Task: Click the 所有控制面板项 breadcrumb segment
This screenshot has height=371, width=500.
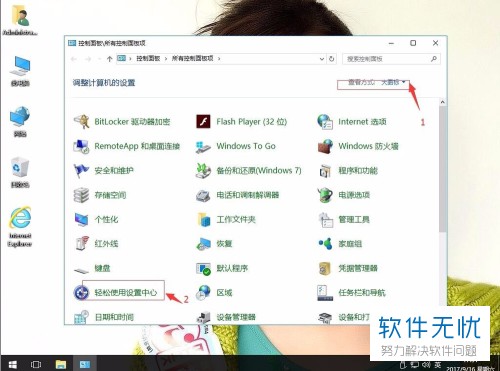Action: (x=192, y=59)
